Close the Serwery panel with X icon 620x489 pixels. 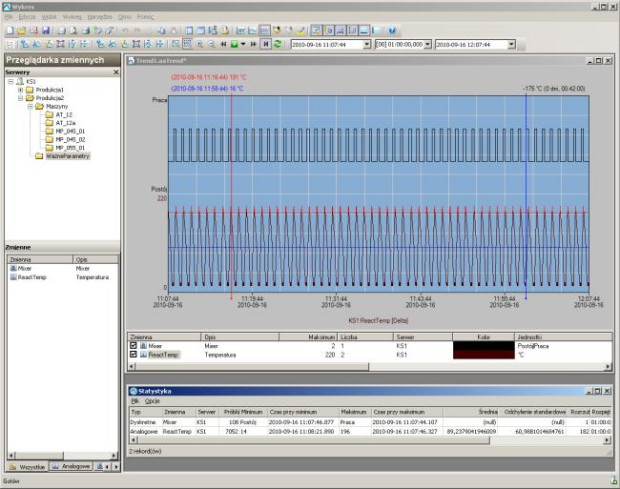[115, 73]
